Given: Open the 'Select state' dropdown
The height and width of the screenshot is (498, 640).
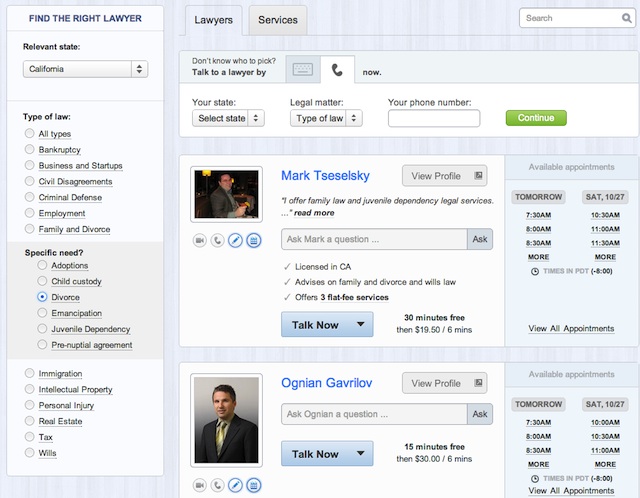Looking at the screenshot, I should [x=228, y=118].
